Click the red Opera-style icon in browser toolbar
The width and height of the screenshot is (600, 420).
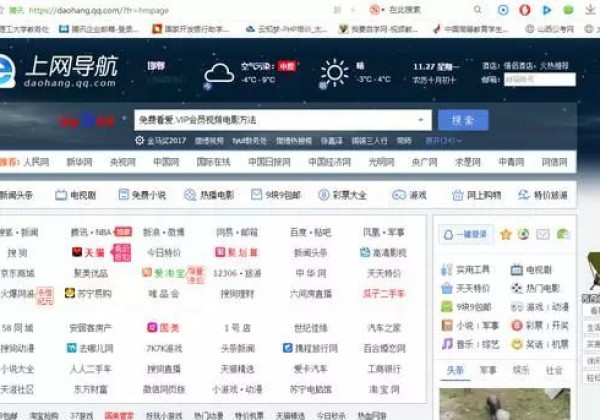(x=525, y=10)
